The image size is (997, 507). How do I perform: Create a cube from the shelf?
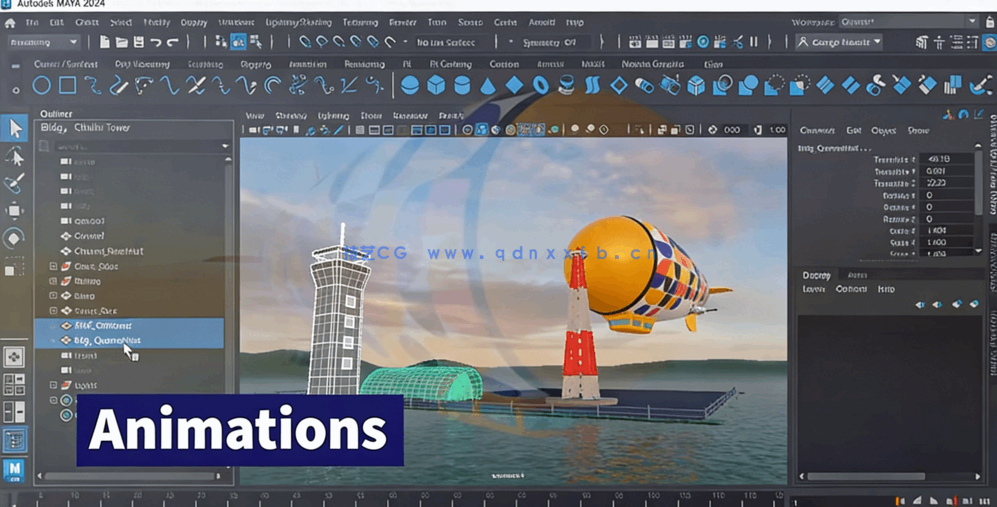point(436,85)
